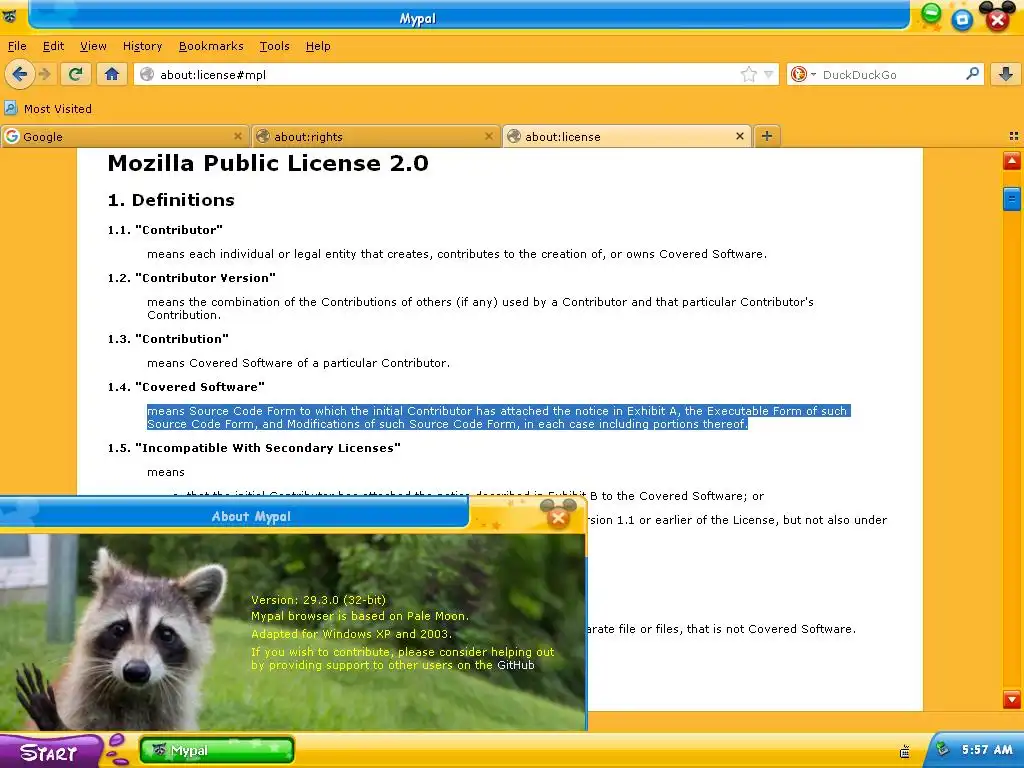
Task: Close the Google tab
Action: pos(238,136)
